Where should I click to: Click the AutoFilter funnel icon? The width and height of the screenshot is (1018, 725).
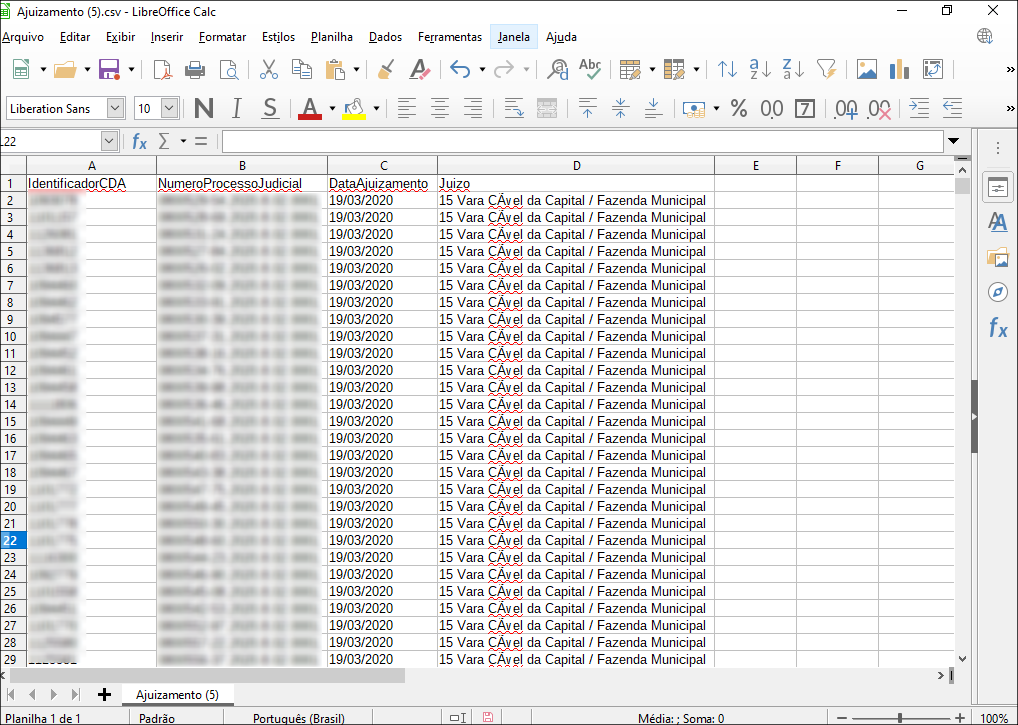[826, 70]
